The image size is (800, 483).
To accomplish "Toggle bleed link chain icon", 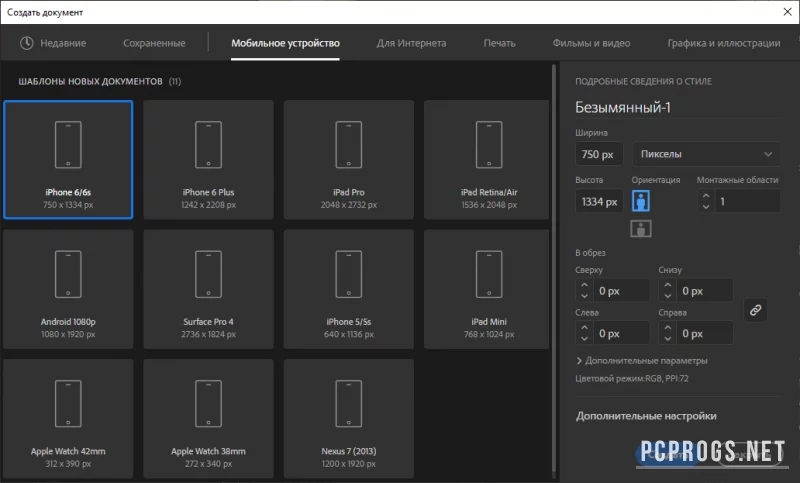I will coord(756,310).
